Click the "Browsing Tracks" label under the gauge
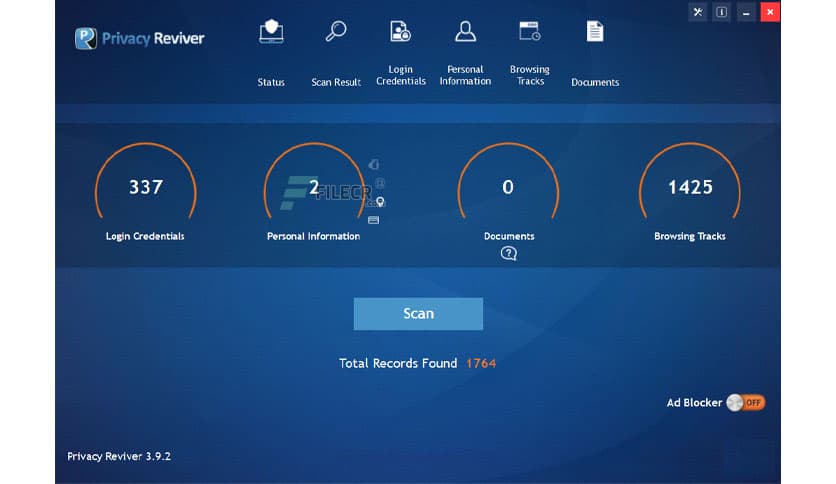This screenshot has width=836, height=484. [690, 236]
